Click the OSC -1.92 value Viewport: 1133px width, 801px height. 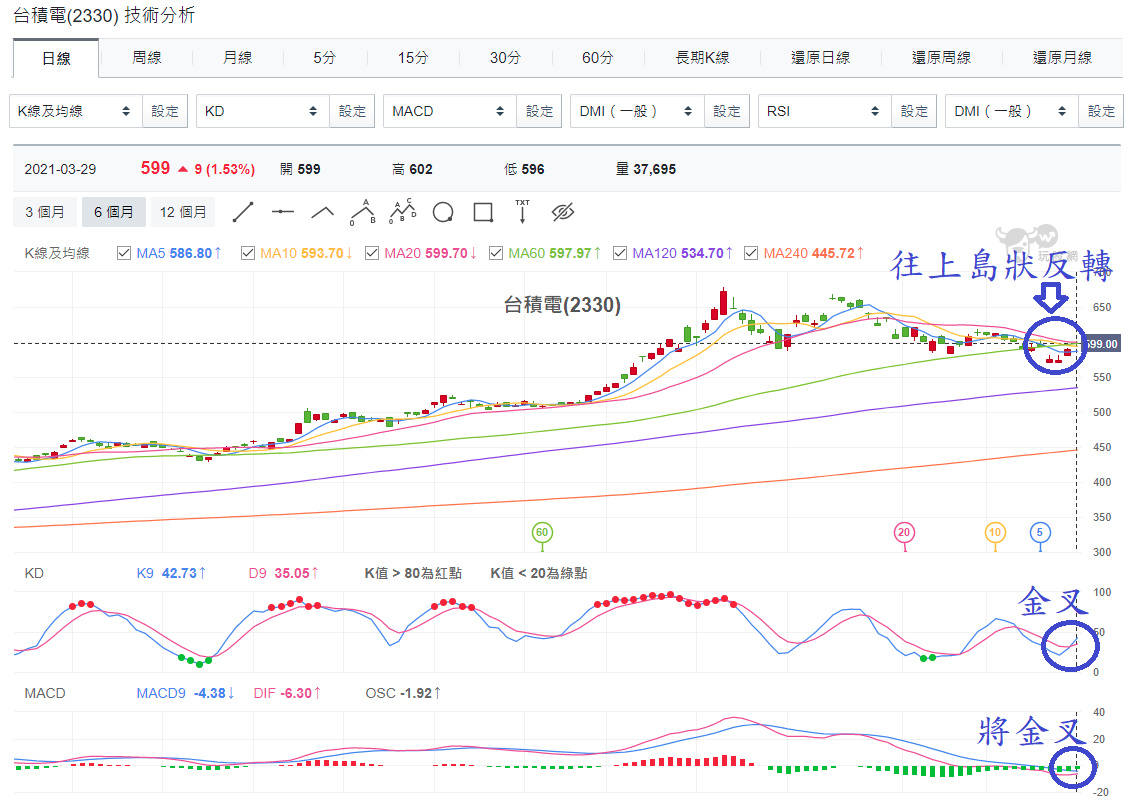pyautogui.click(x=402, y=693)
